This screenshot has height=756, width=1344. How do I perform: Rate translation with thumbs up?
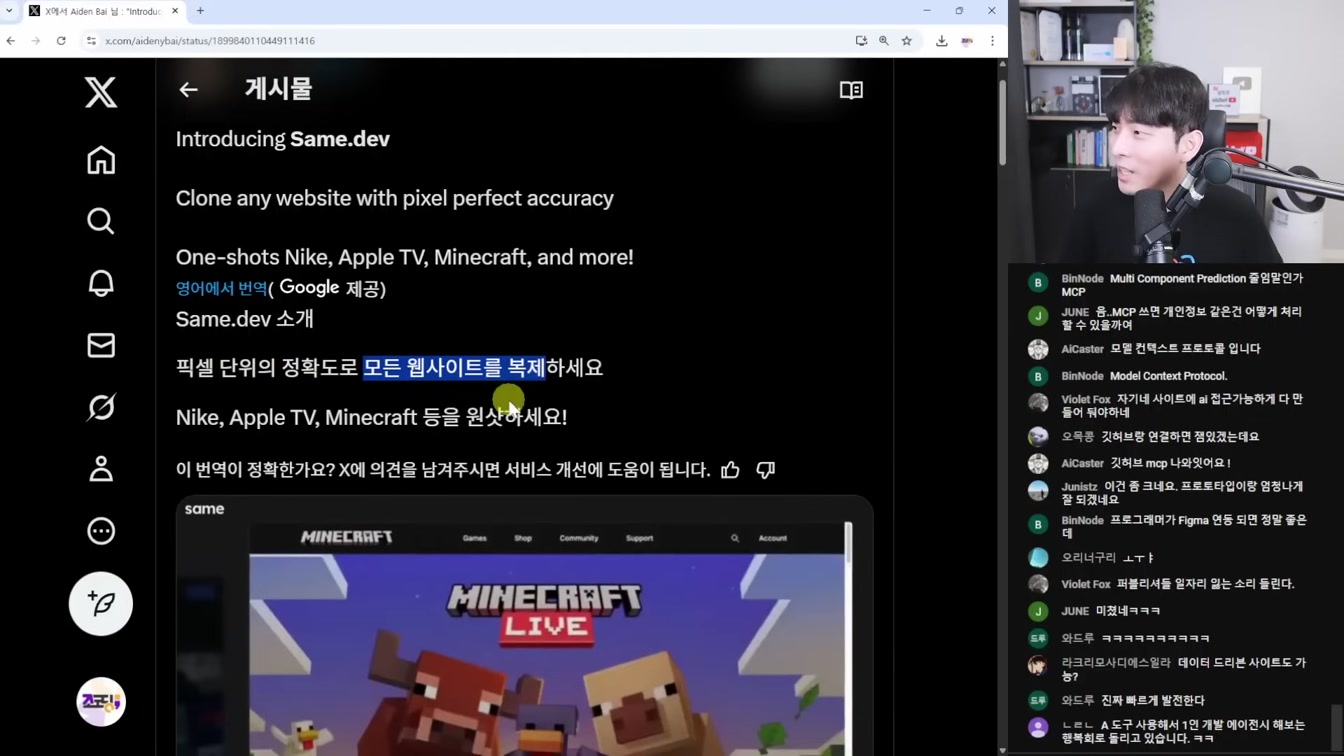(x=730, y=470)
